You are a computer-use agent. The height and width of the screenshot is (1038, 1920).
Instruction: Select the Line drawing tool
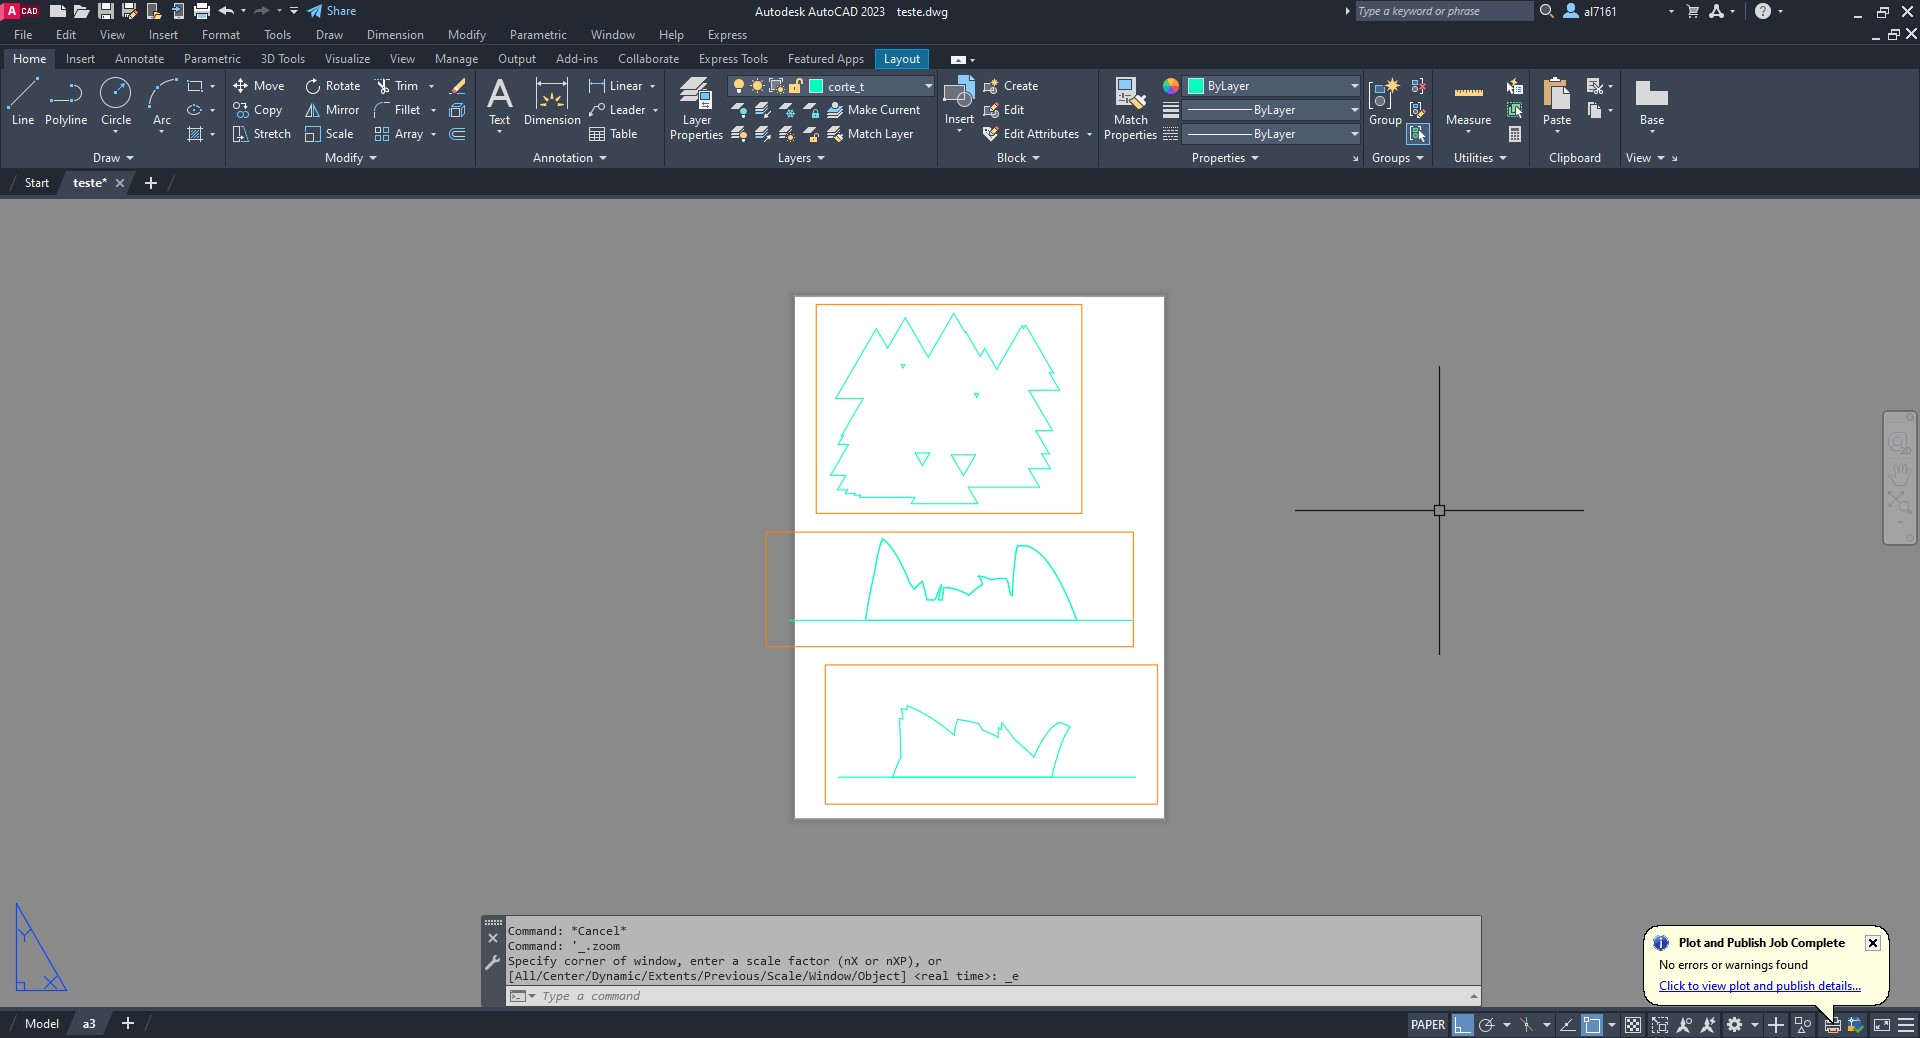point(23,103)
